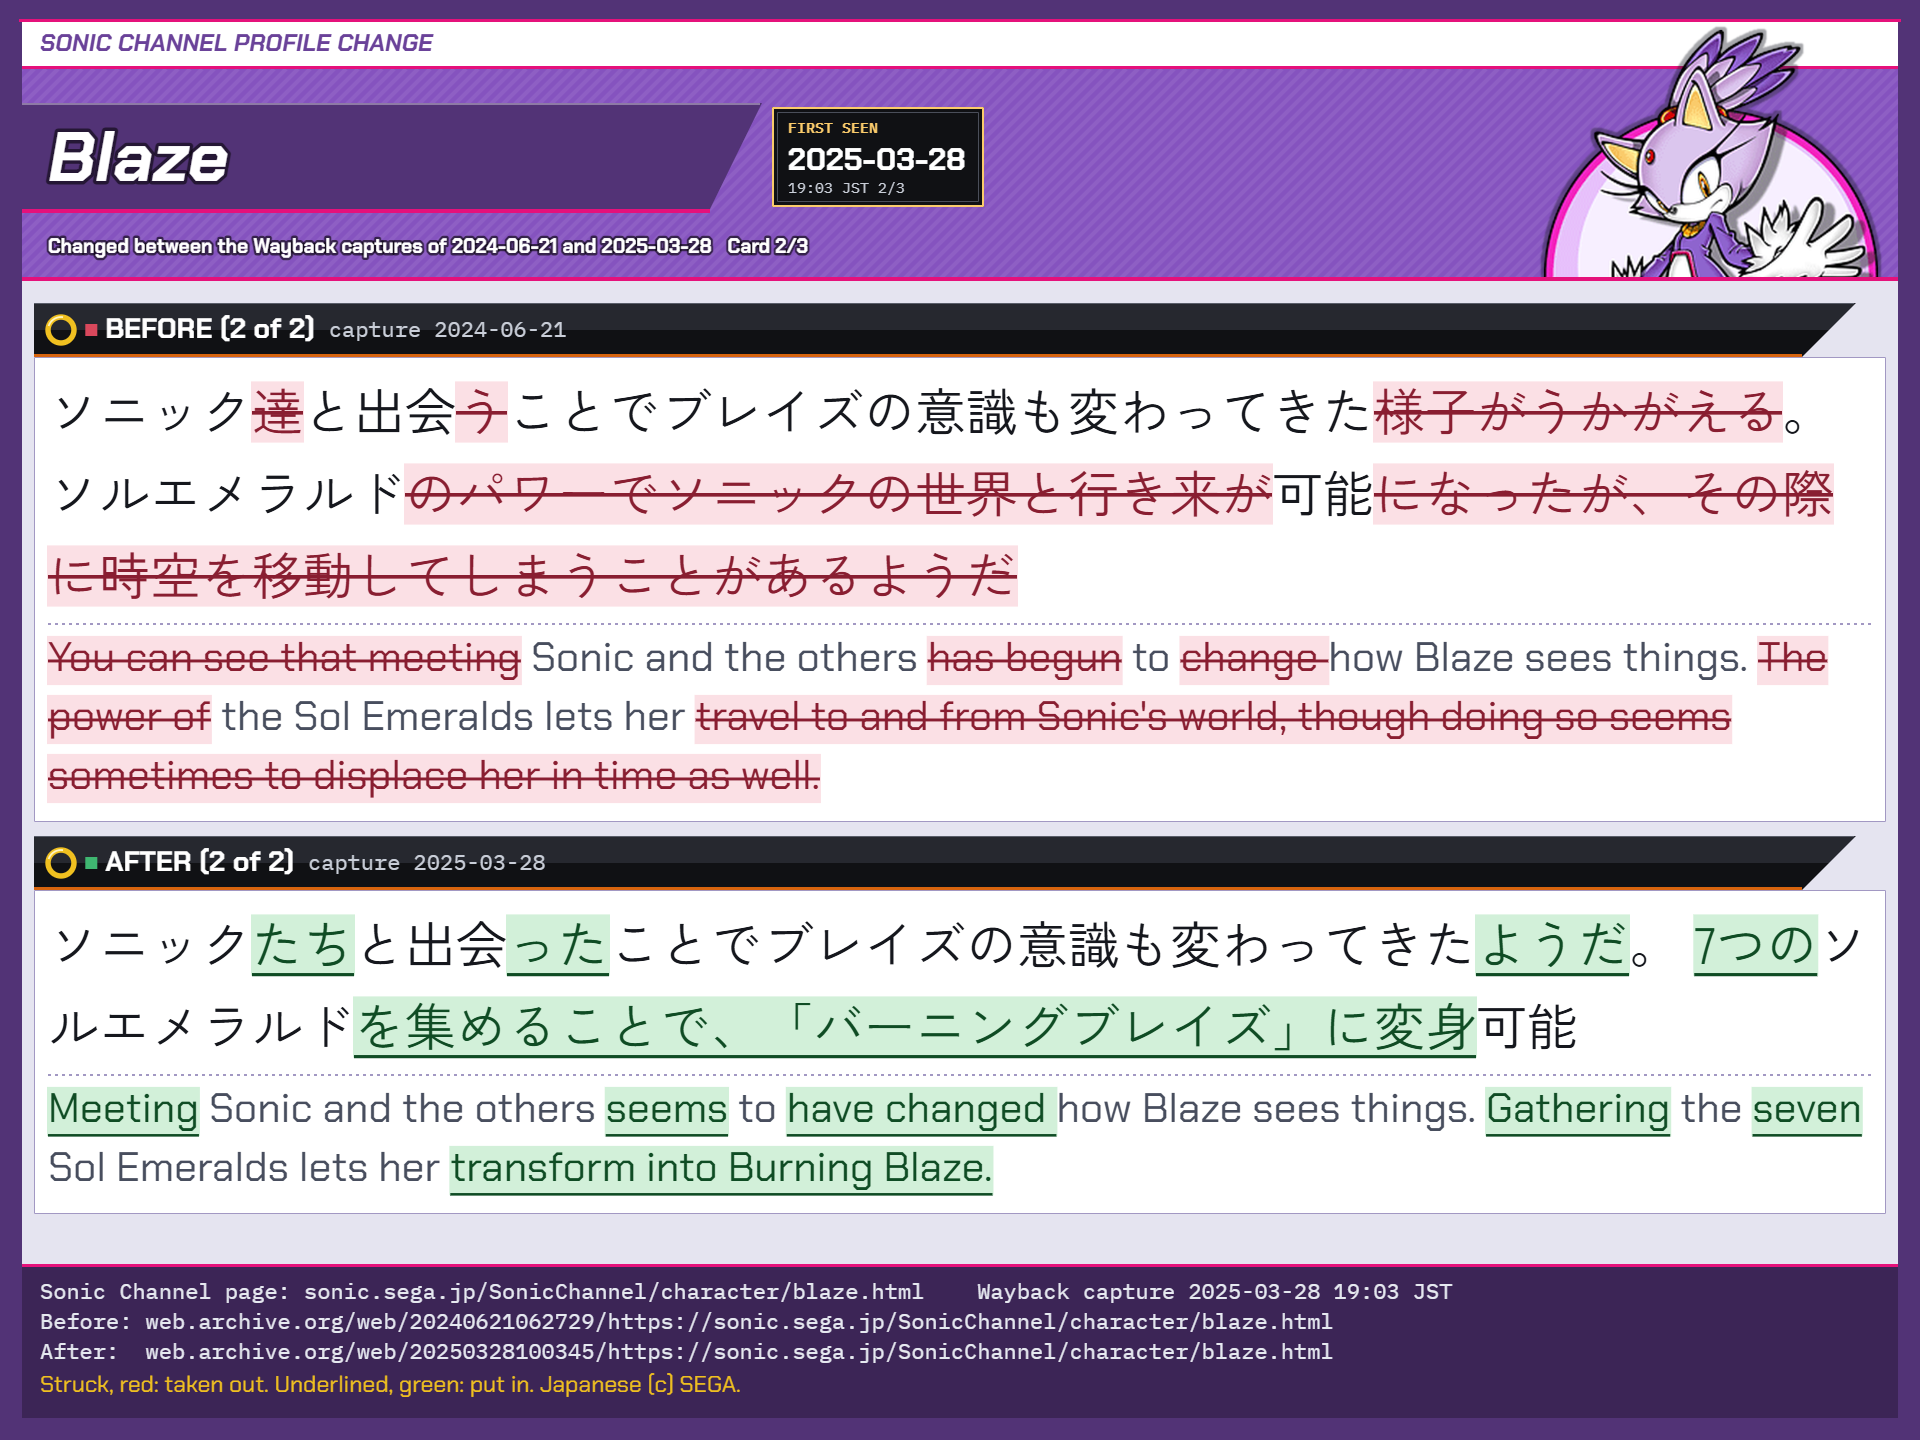1920x1440 pixels.
Task: Select the FIRST SEEN 2025-03-28 date badge
Action: (877, 157)
